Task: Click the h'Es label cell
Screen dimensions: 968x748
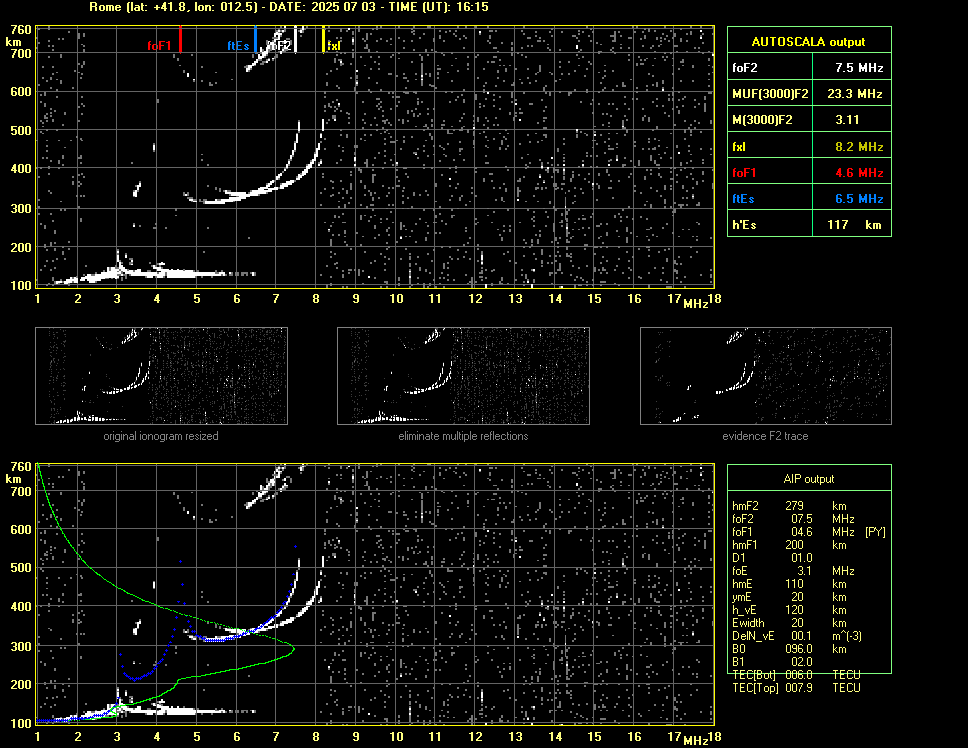Action: (x=770, y=224)
